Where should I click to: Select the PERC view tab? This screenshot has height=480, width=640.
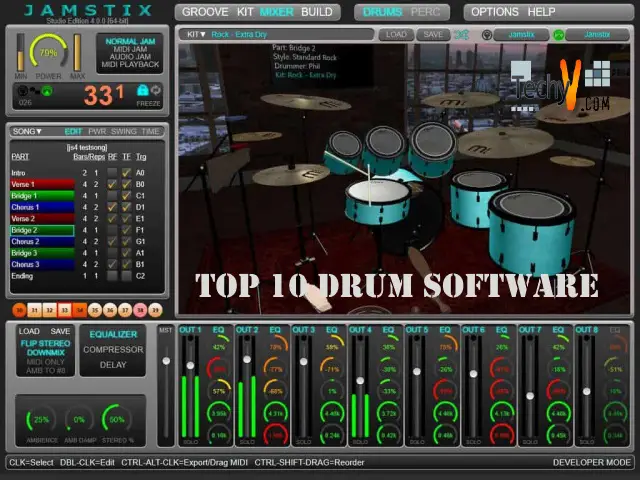click(425, 12)
